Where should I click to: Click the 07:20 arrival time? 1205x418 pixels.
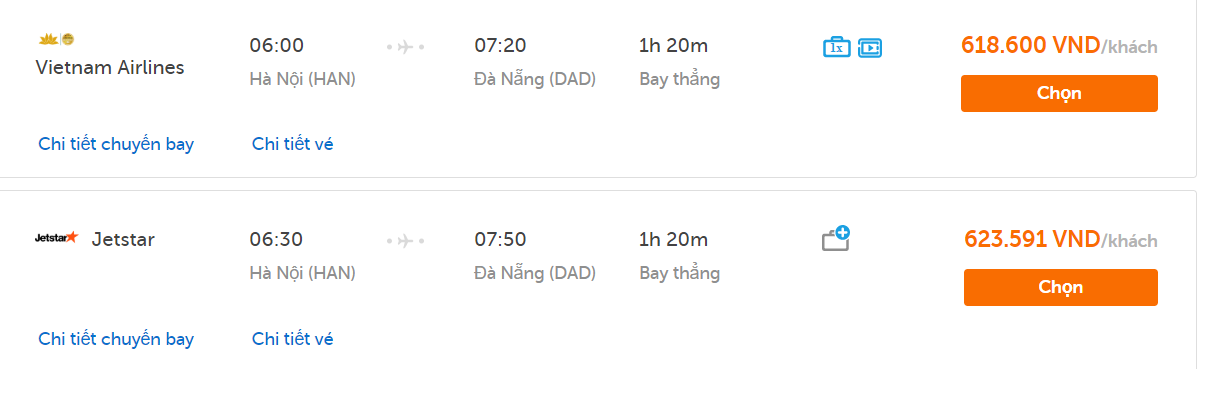coord(500,45)
